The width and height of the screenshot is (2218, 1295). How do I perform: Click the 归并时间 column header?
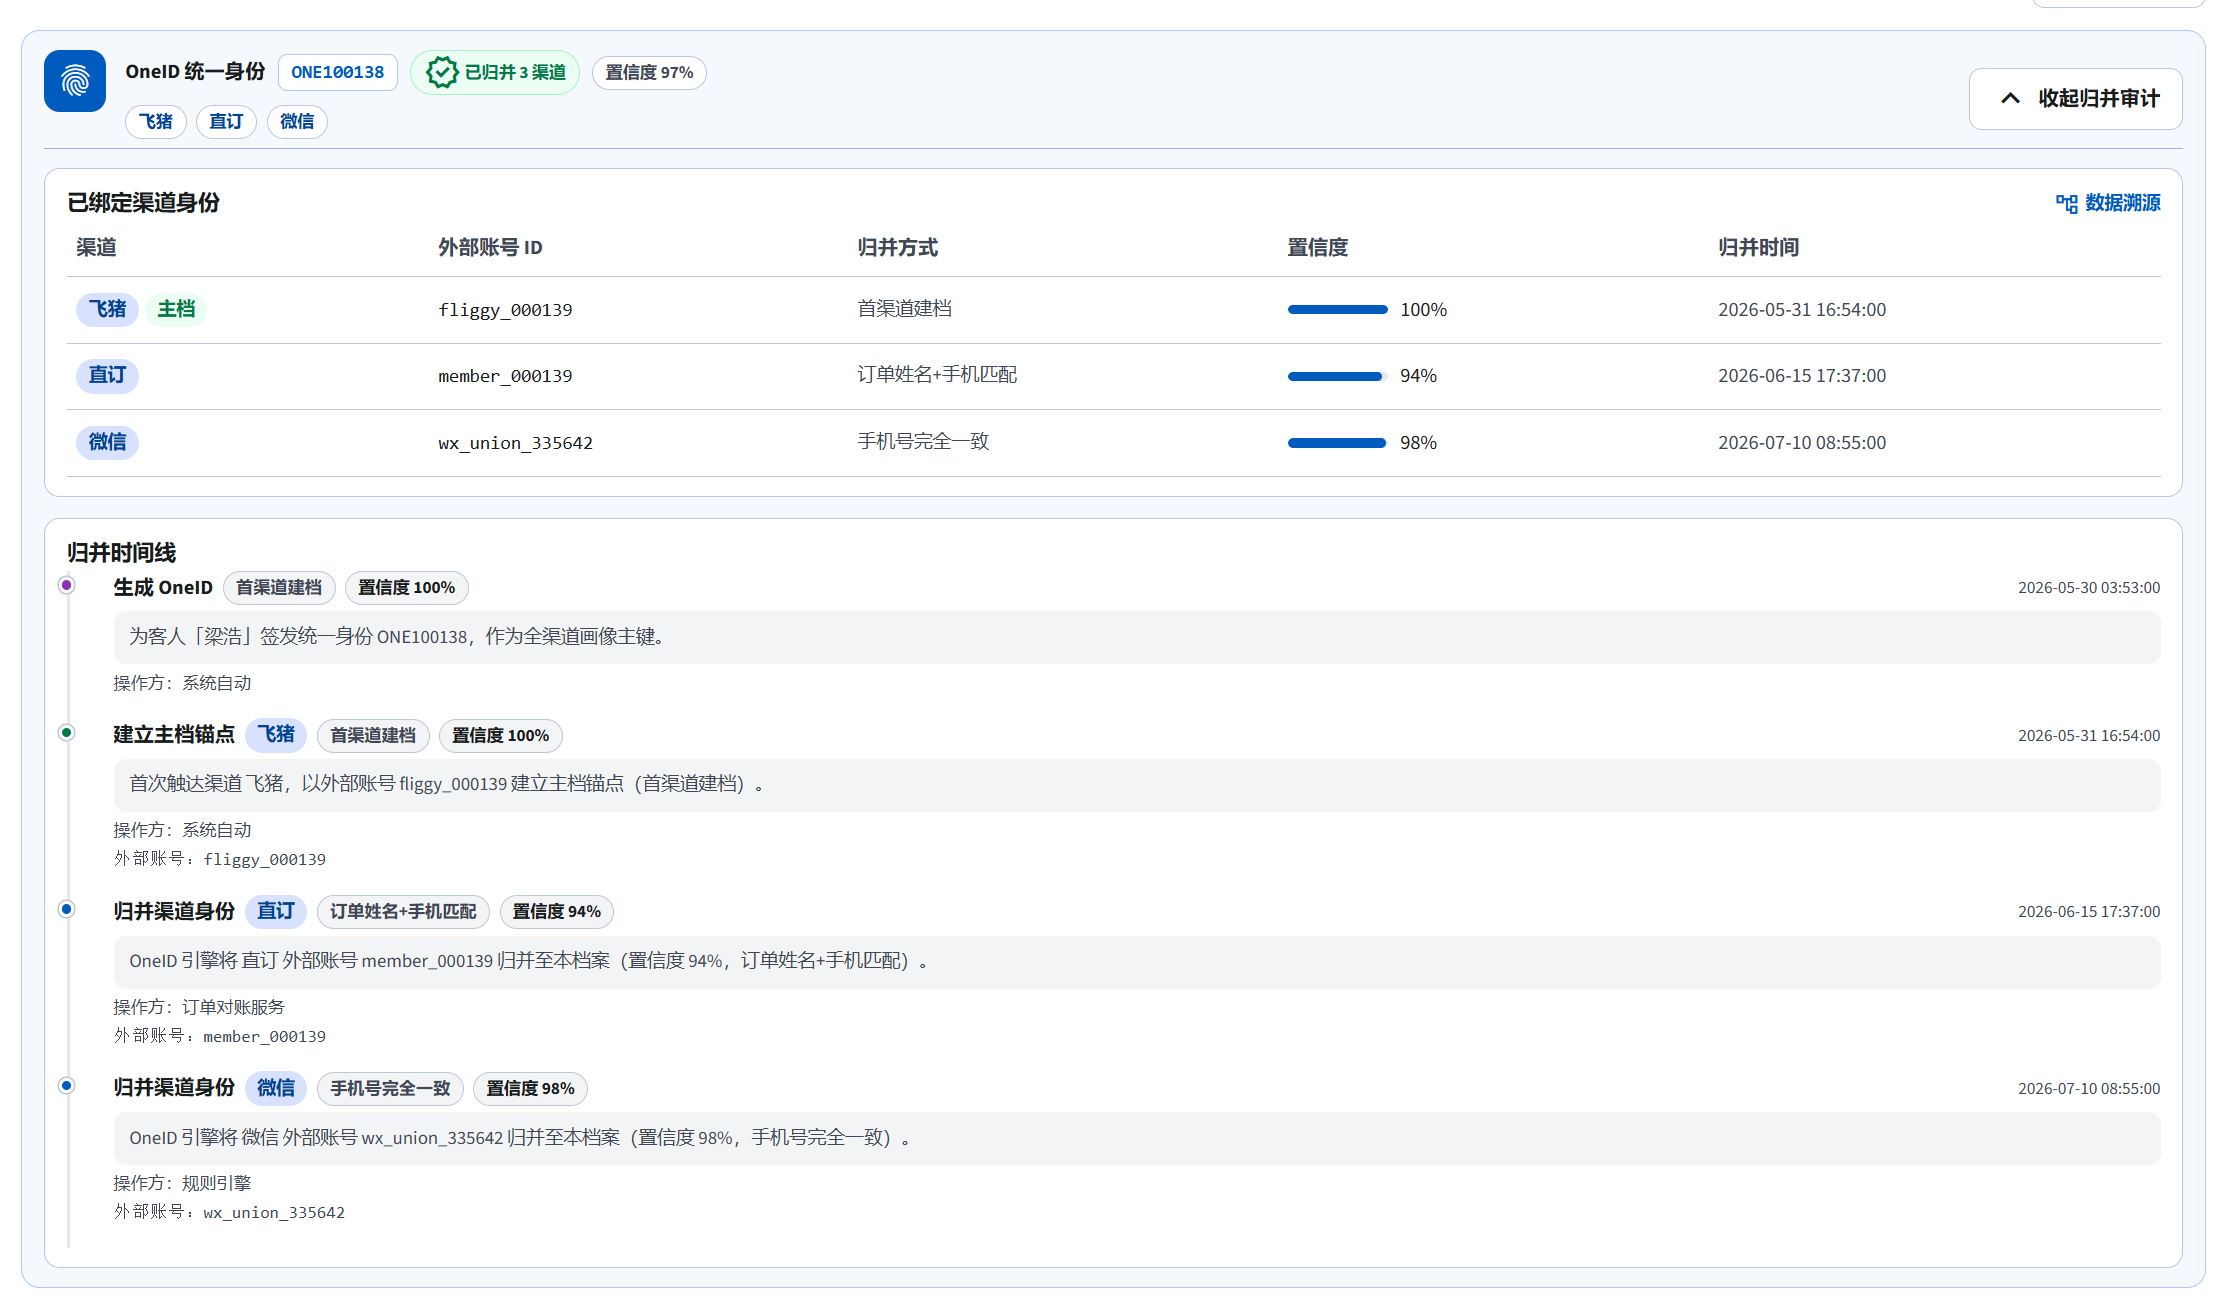click(1758, 247)
